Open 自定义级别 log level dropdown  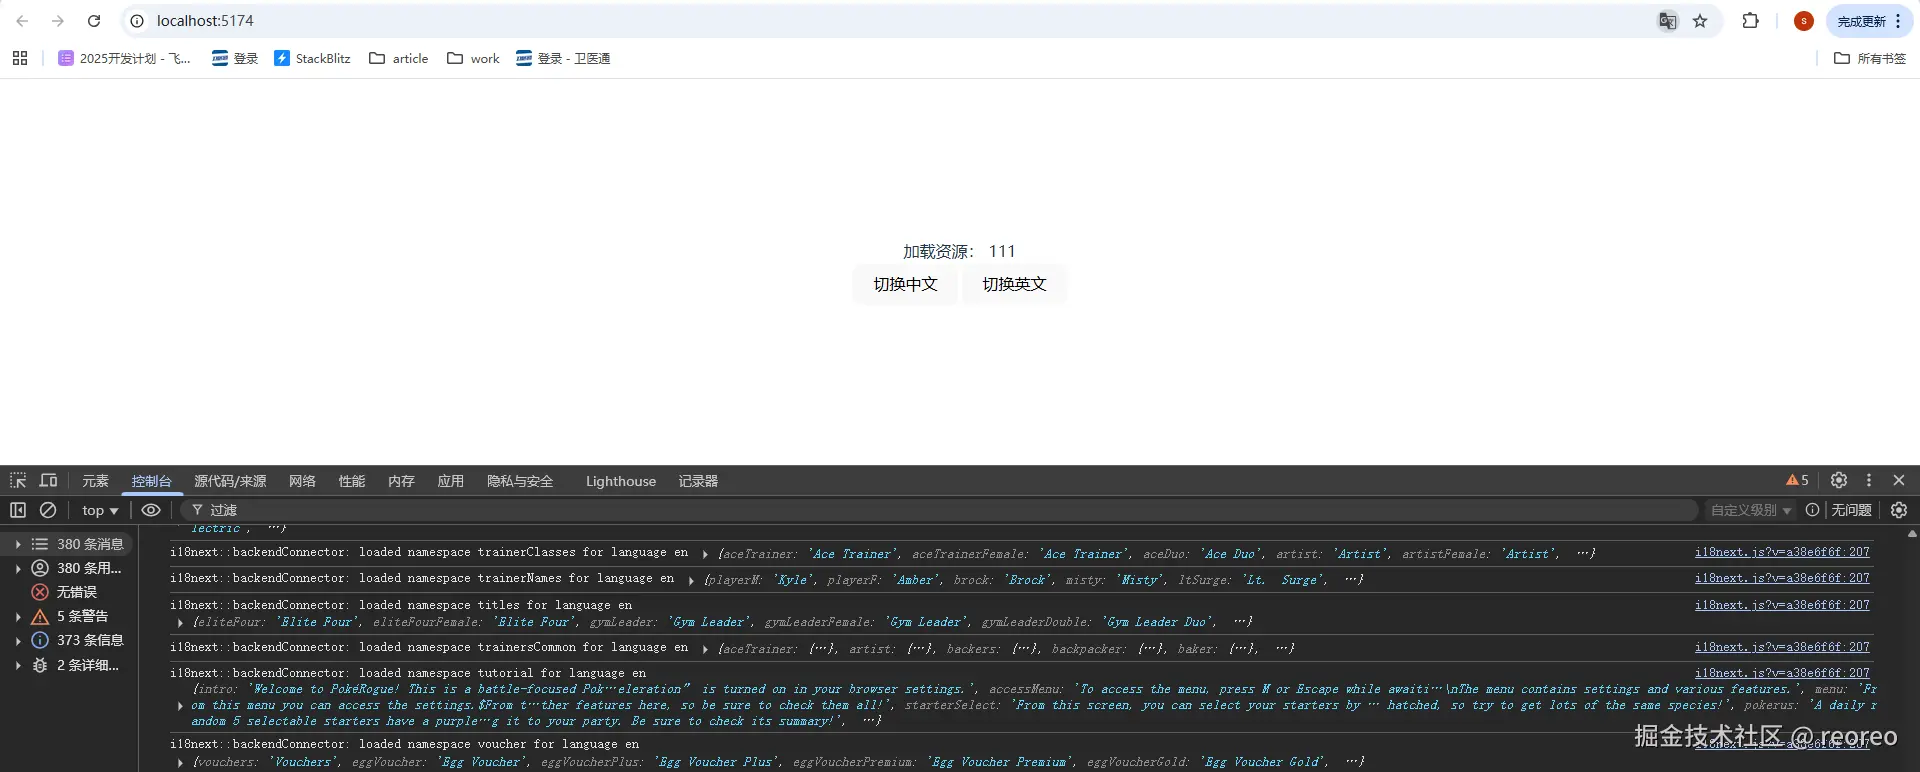click(1751, 510)
